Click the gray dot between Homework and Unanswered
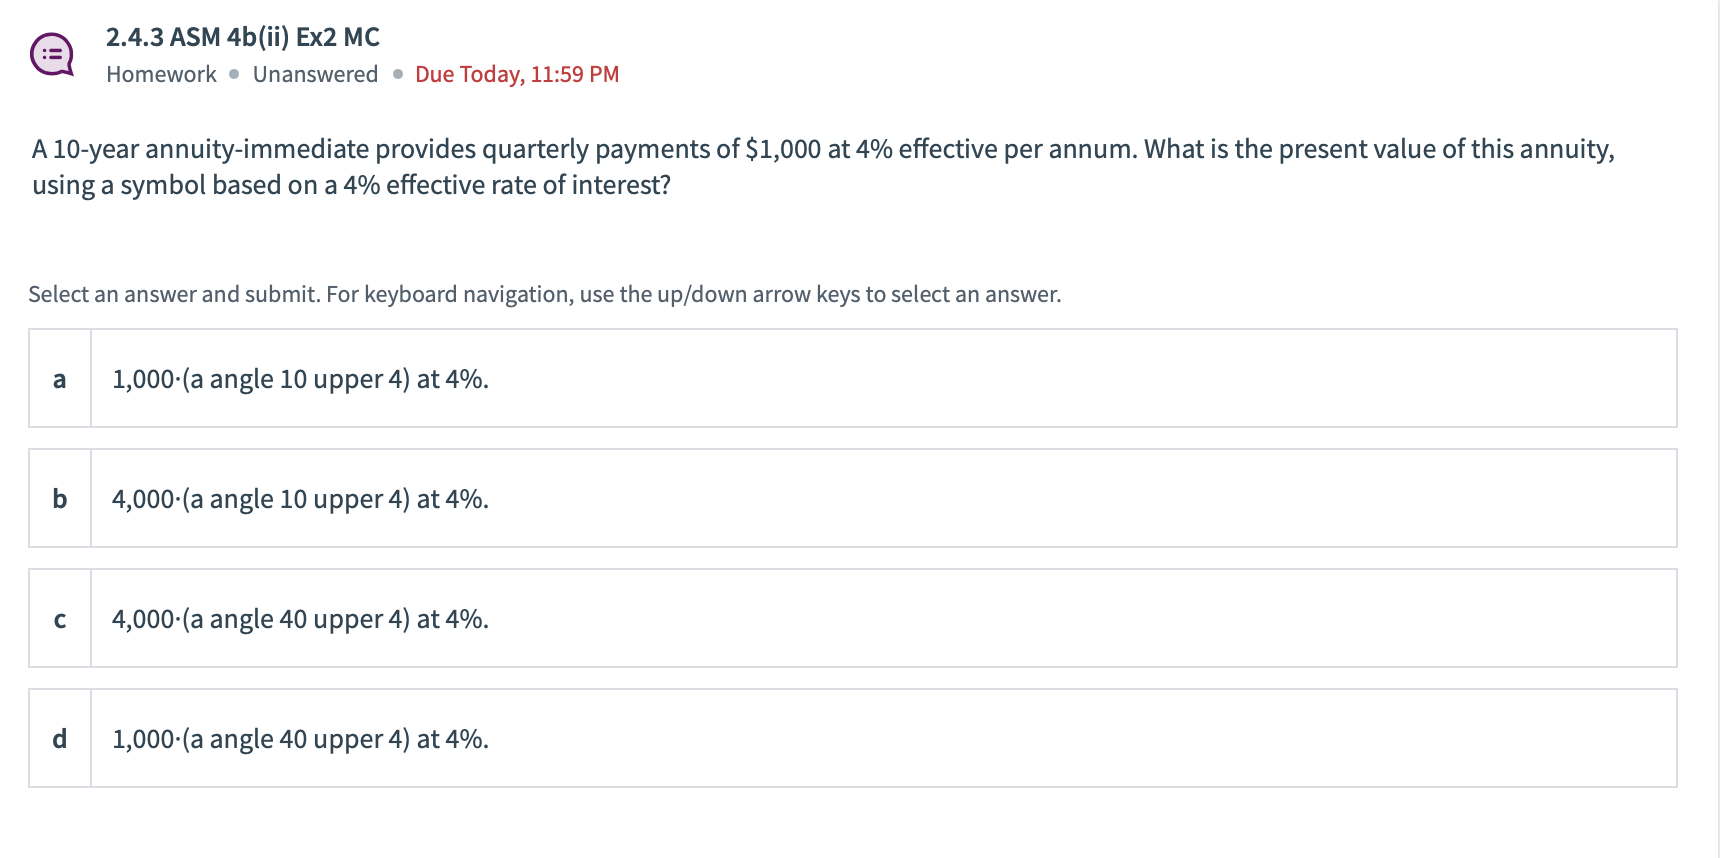Screen dimensions: 1720x858 coord(234,74)
